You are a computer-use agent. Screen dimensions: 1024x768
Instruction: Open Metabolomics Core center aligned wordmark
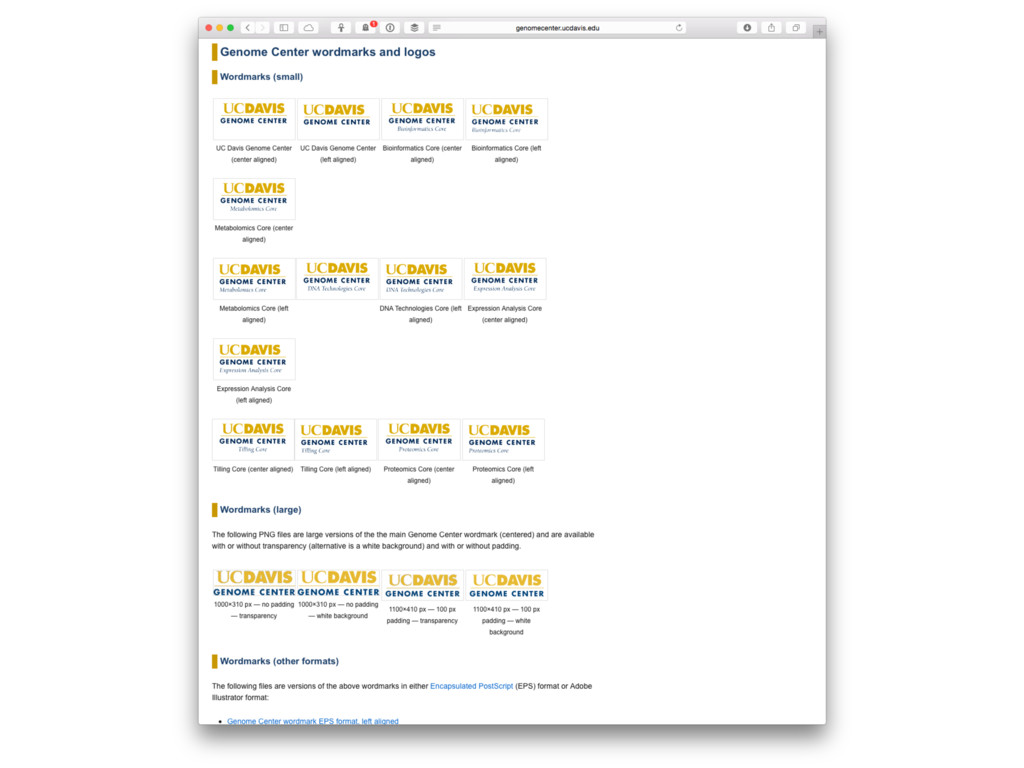click(254, 199)
